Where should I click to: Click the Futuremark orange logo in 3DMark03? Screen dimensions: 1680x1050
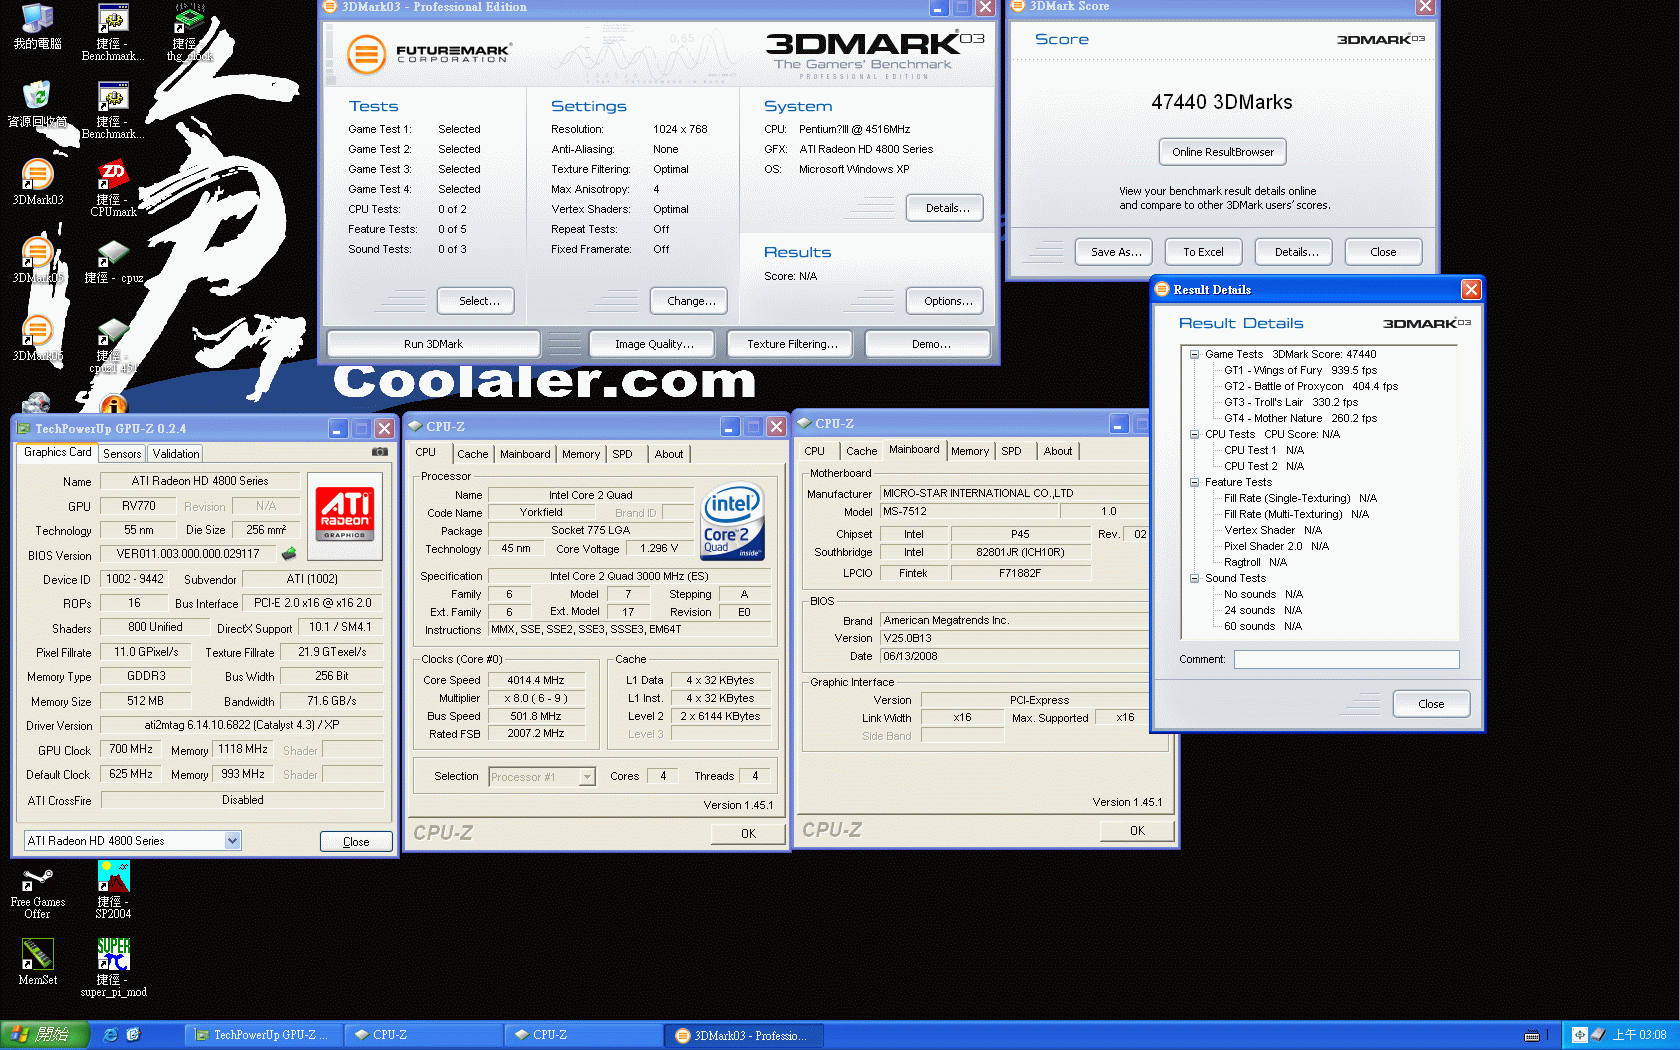point(366,54)
